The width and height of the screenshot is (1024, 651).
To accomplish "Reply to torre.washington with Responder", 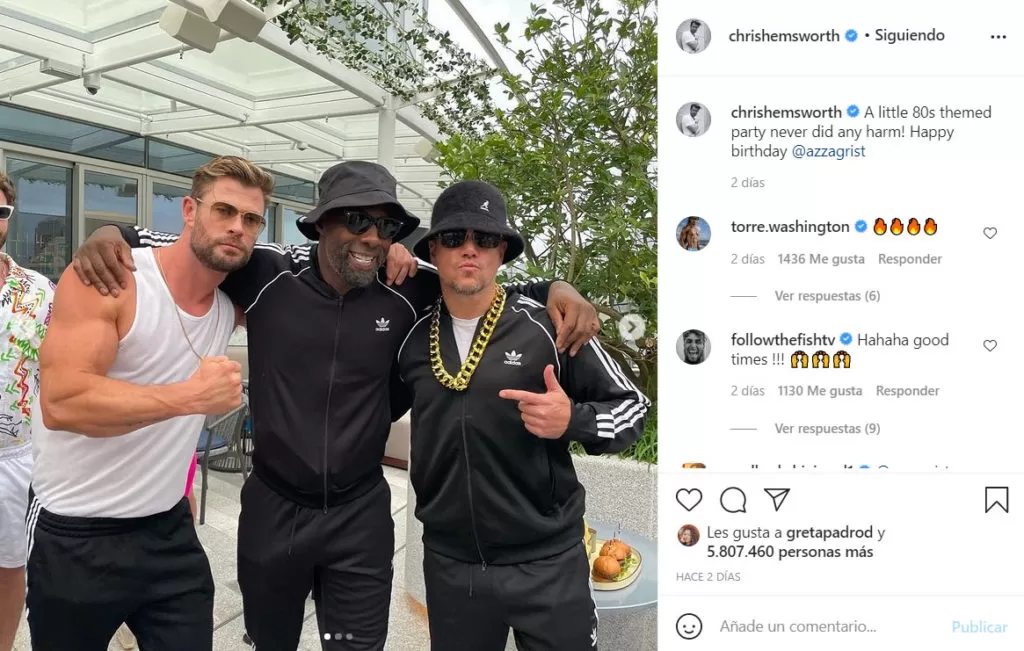I will 909,259.
